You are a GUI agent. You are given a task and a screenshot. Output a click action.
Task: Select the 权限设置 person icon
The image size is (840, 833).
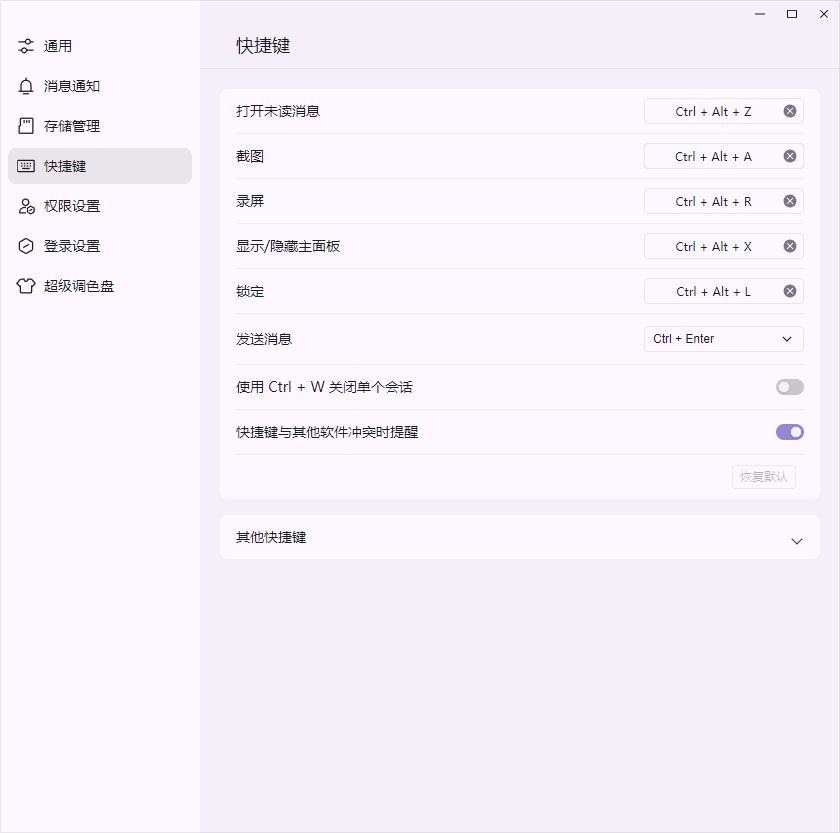25,206
